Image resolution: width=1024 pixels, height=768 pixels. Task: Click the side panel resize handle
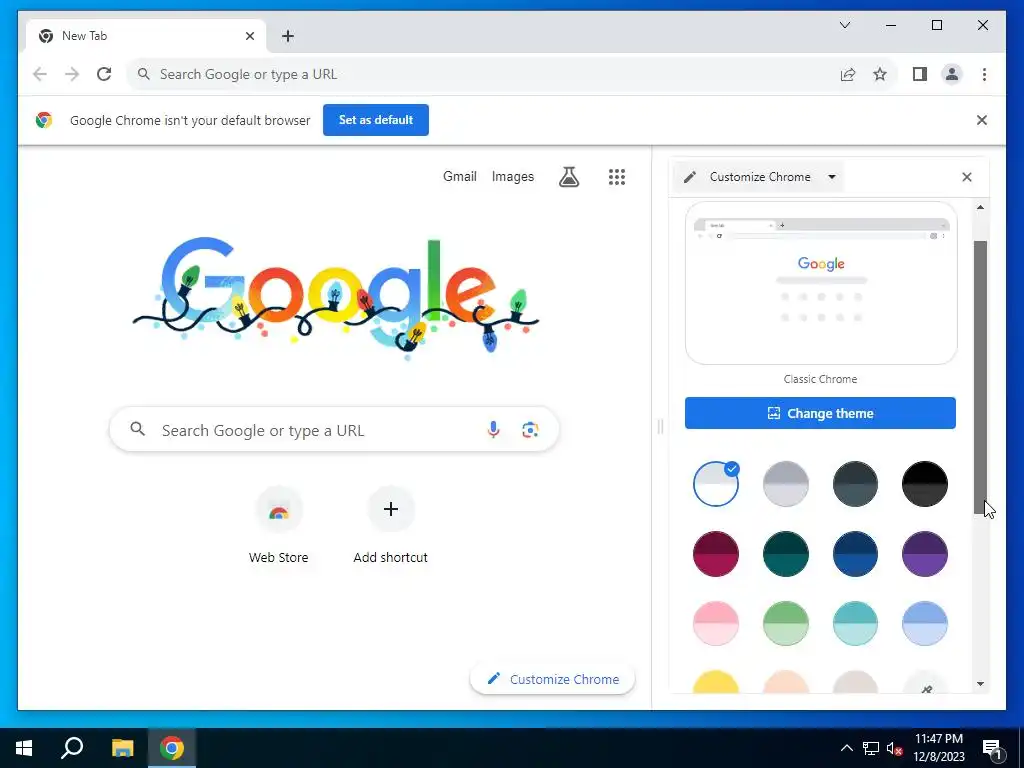[660, 426]
